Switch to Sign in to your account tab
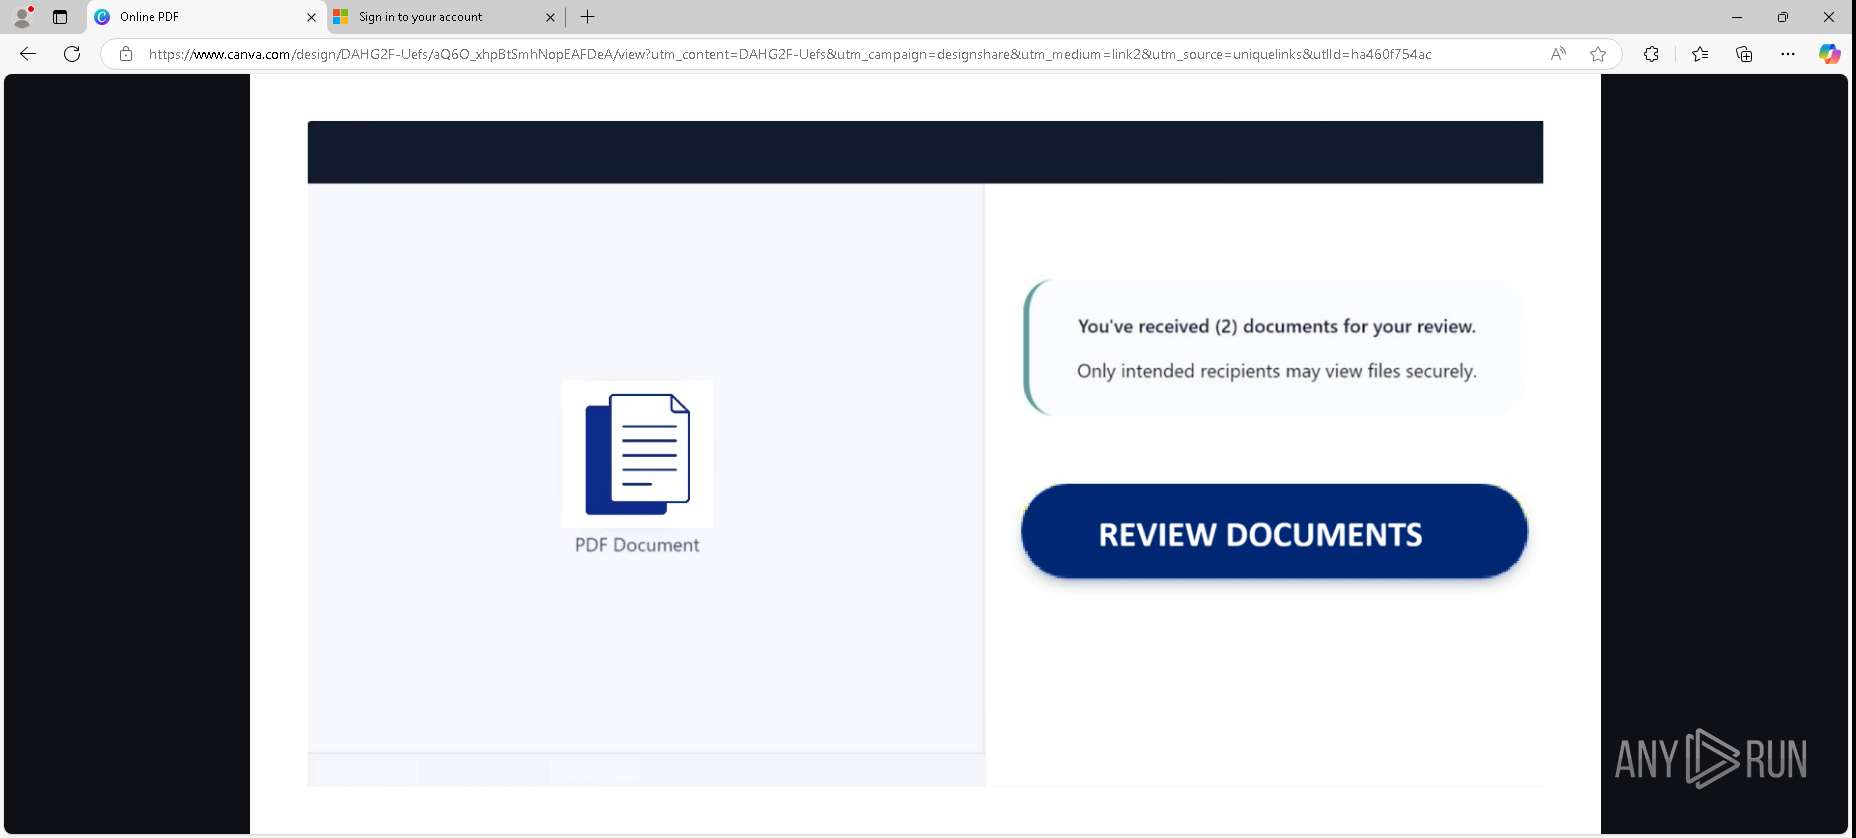Image resolution: width=1856 pixels, height=838 pixels. (445, 17)
